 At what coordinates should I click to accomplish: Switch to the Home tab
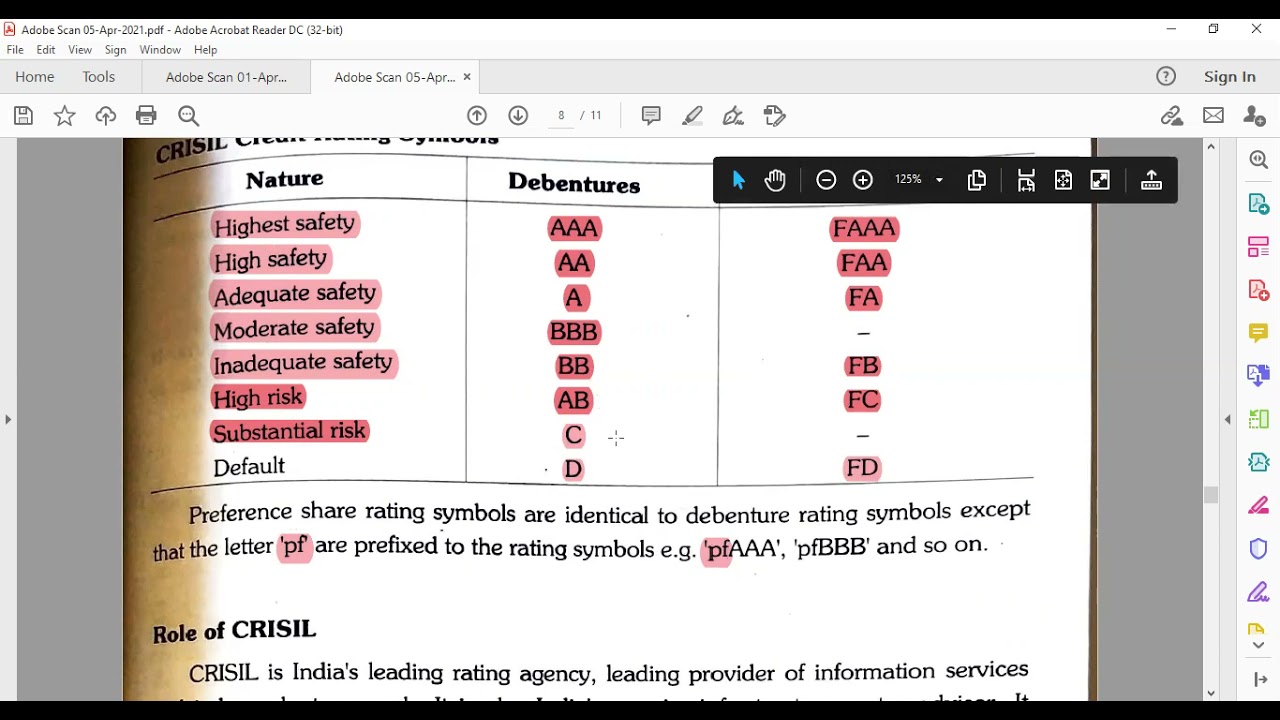[x=35, y=77]
